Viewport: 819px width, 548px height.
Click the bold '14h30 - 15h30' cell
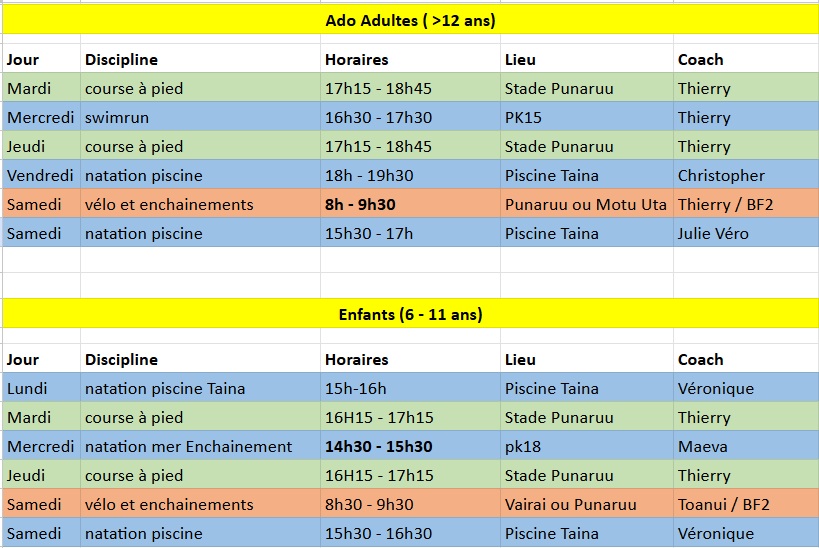410,446
